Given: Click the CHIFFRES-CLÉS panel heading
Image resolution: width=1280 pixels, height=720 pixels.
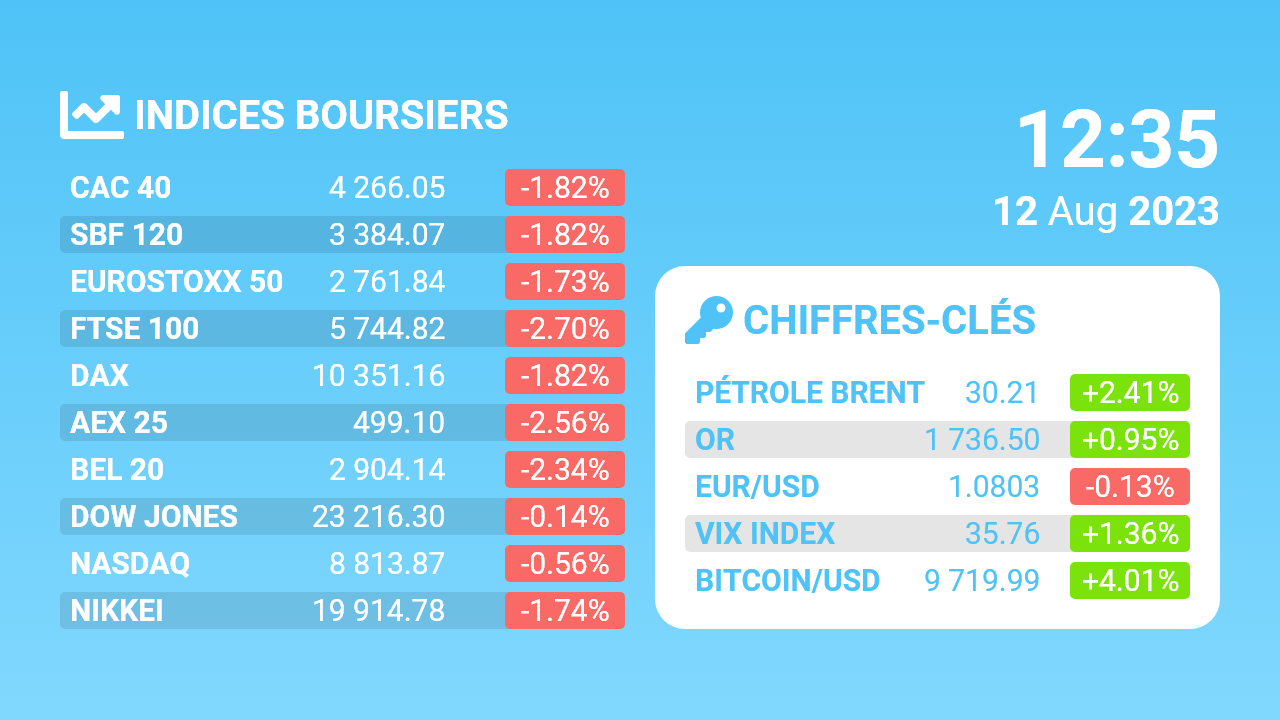Looking at the screenshot, I should pos(889,320).
